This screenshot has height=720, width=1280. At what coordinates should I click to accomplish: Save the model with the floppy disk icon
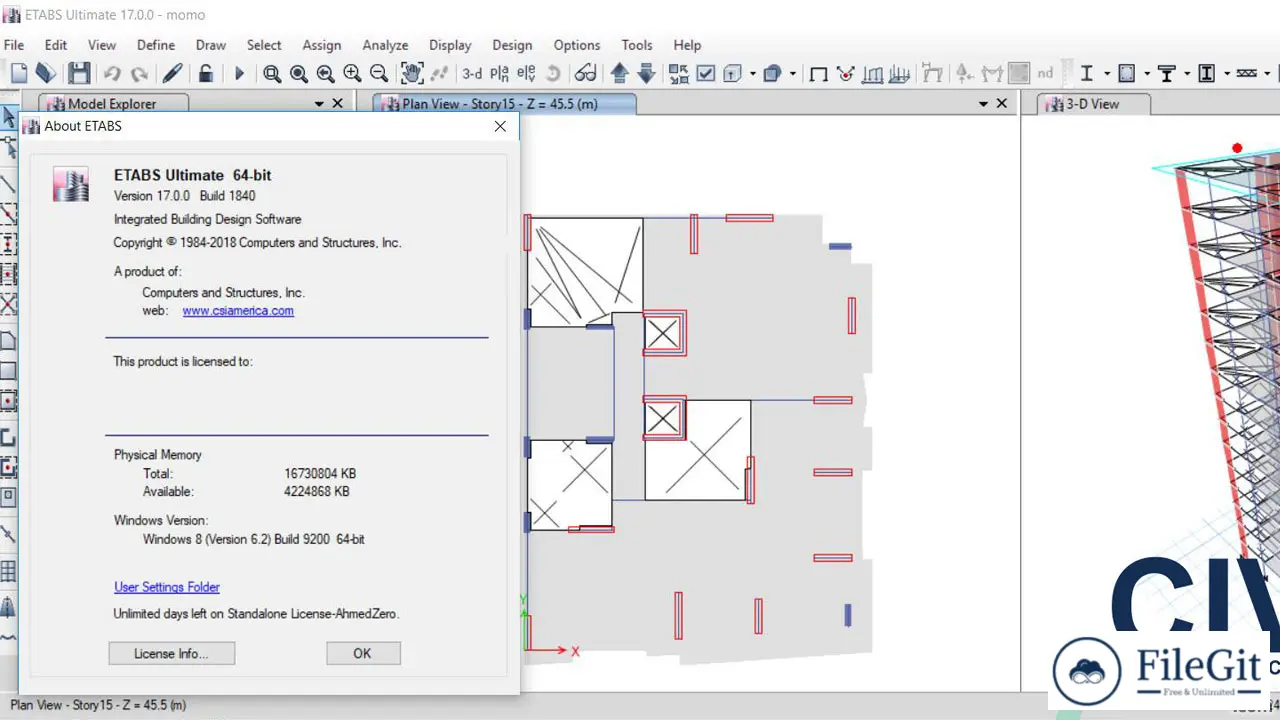point(79,73)
